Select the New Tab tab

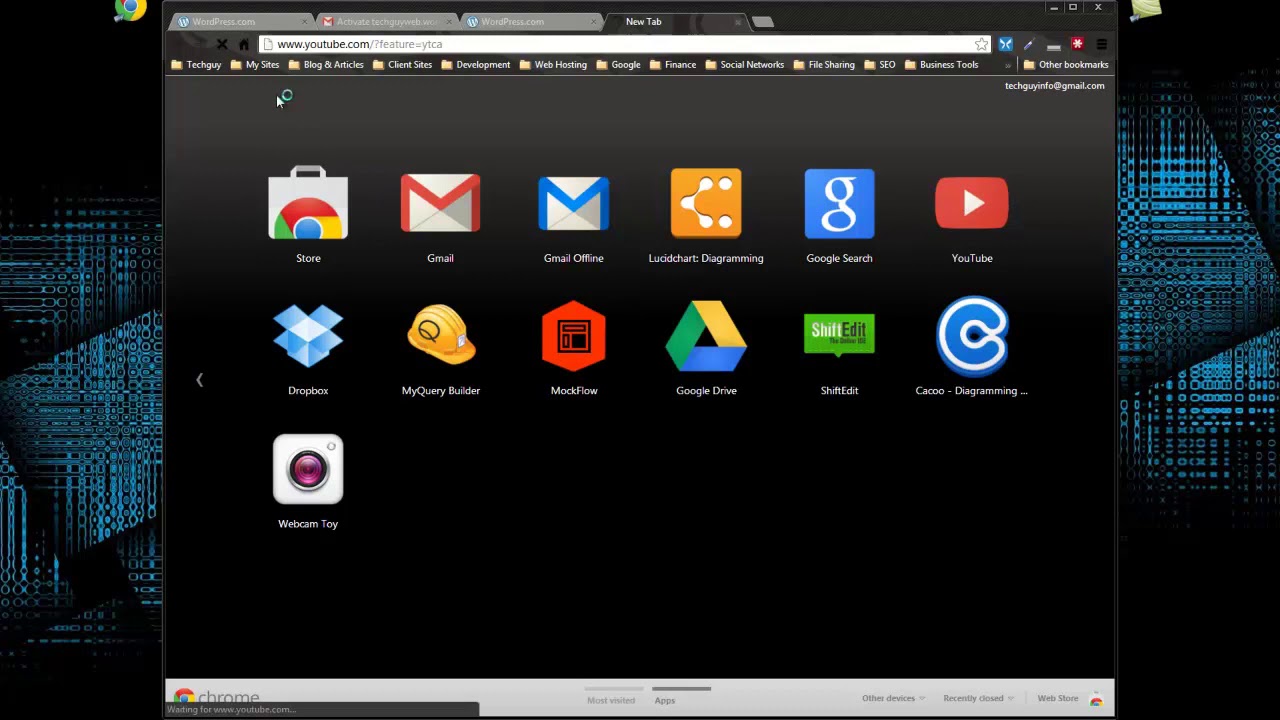pyautogui.click(x=675, y=21)
